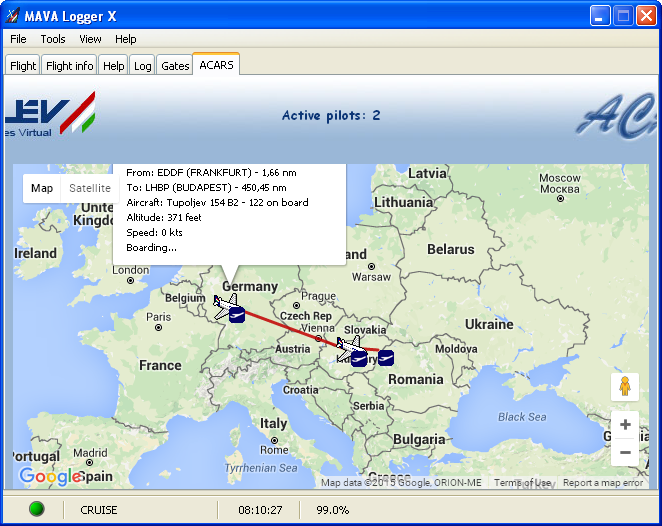Viewport: 662px width, 526px height.
Task: Click the Ukraine label on map
Action: coord(489,324)
